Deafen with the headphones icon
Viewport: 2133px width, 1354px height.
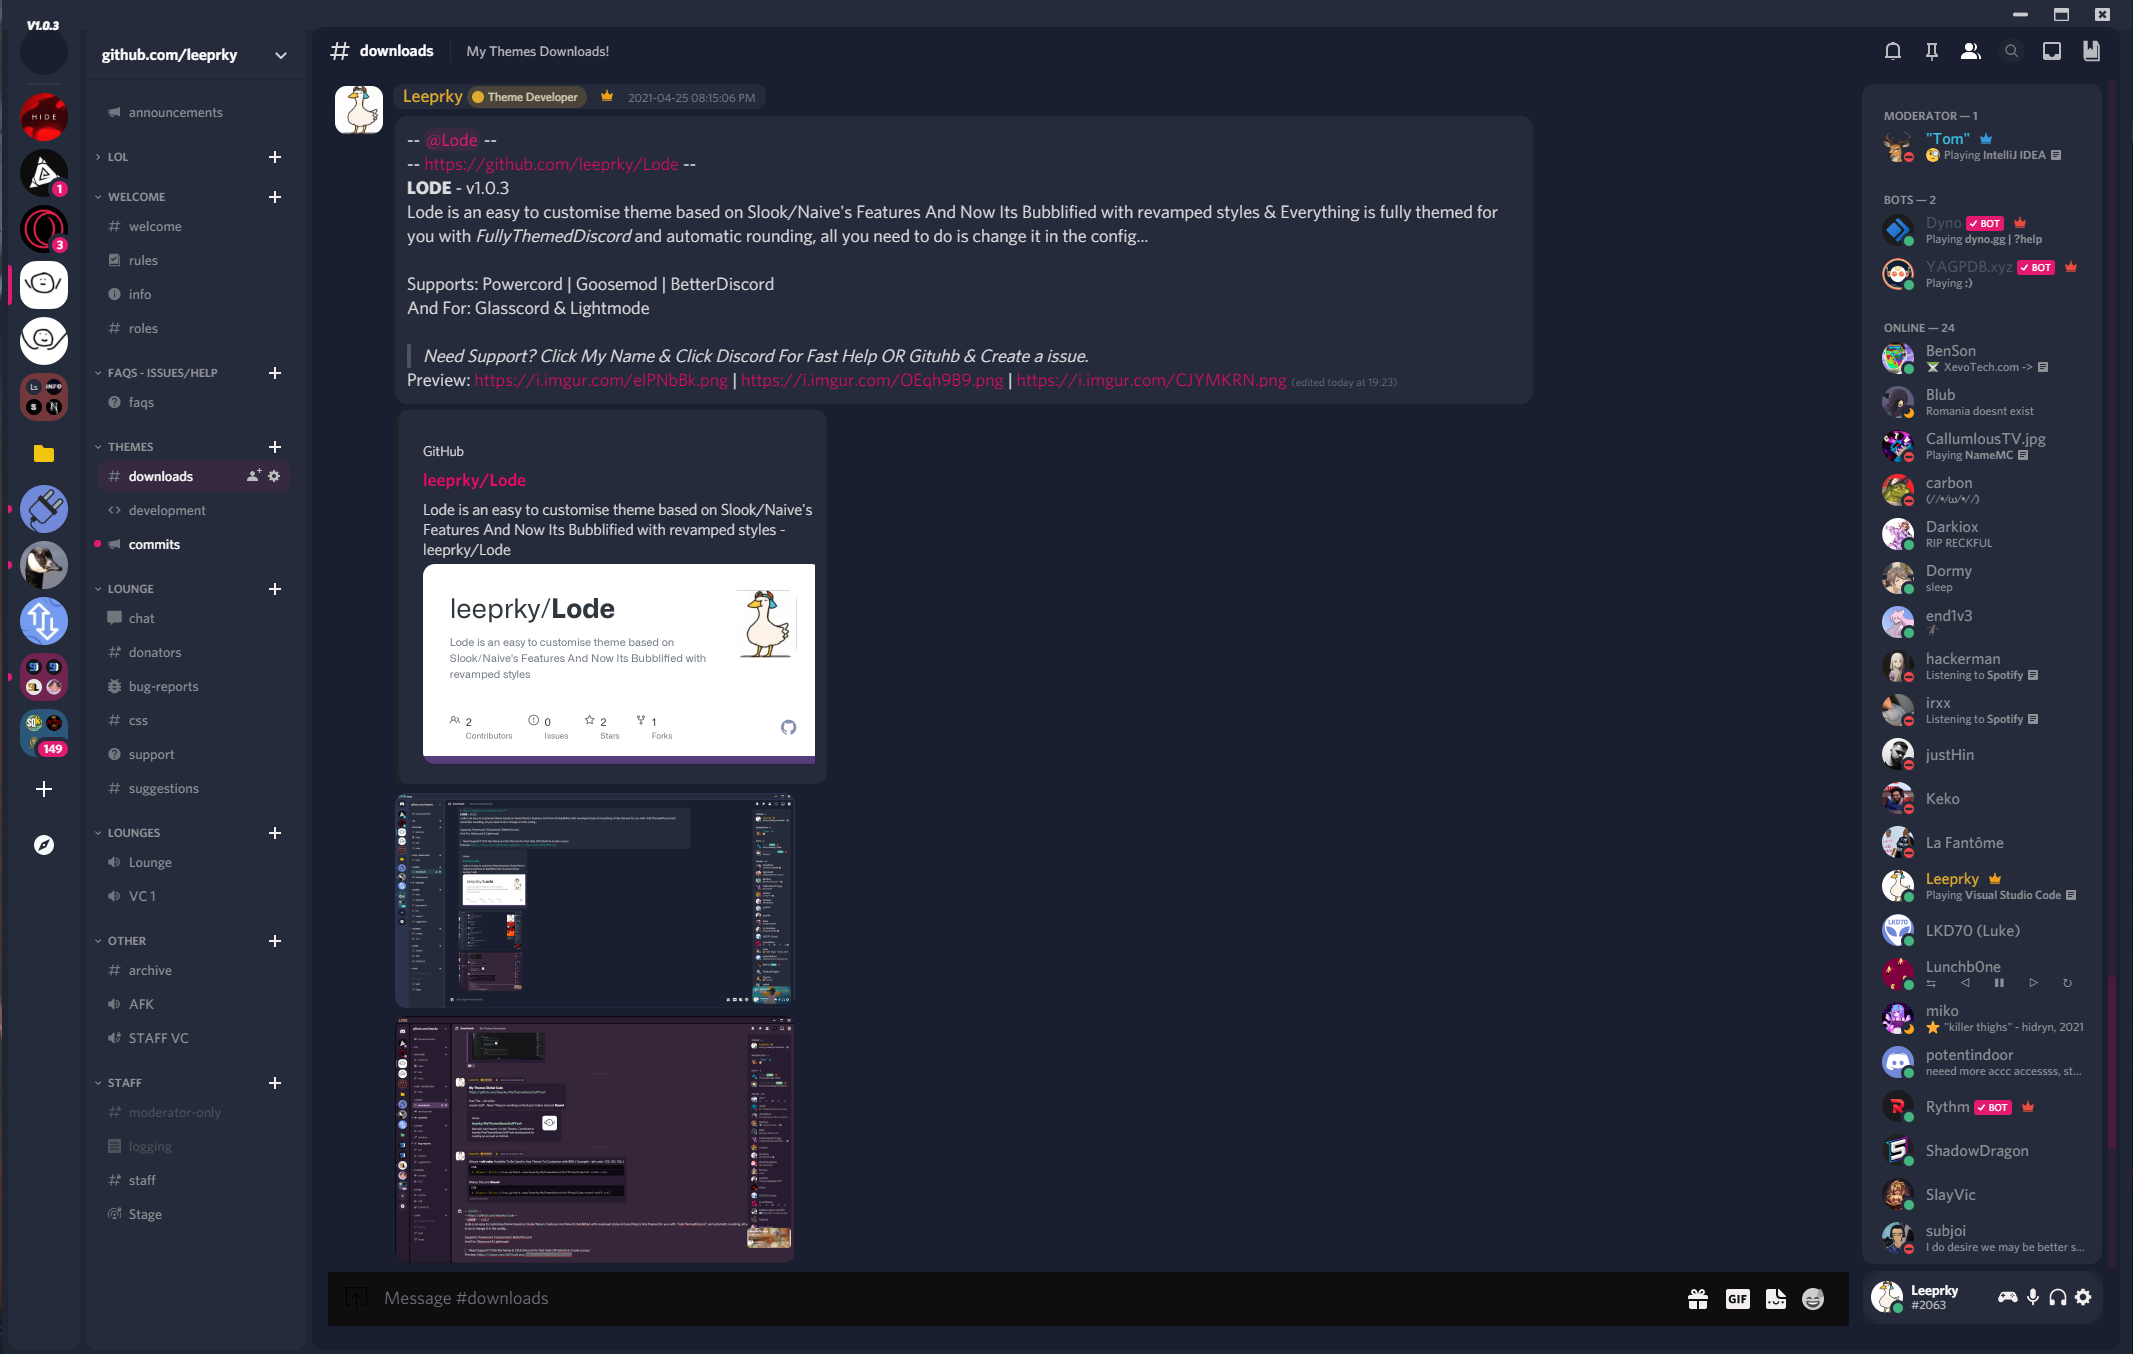pyautogui.click(x=2057, y=1297)
